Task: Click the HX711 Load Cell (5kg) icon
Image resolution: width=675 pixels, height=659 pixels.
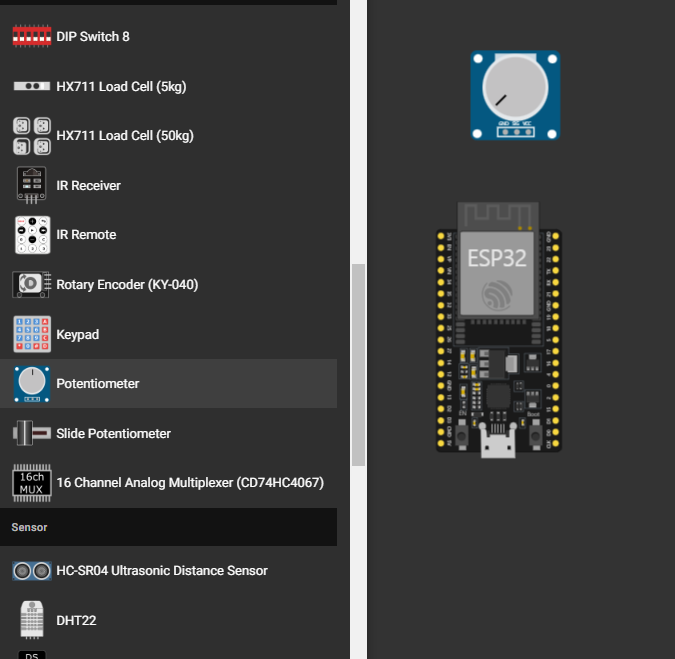Action: pyautogui.click(x=32, y=86)
